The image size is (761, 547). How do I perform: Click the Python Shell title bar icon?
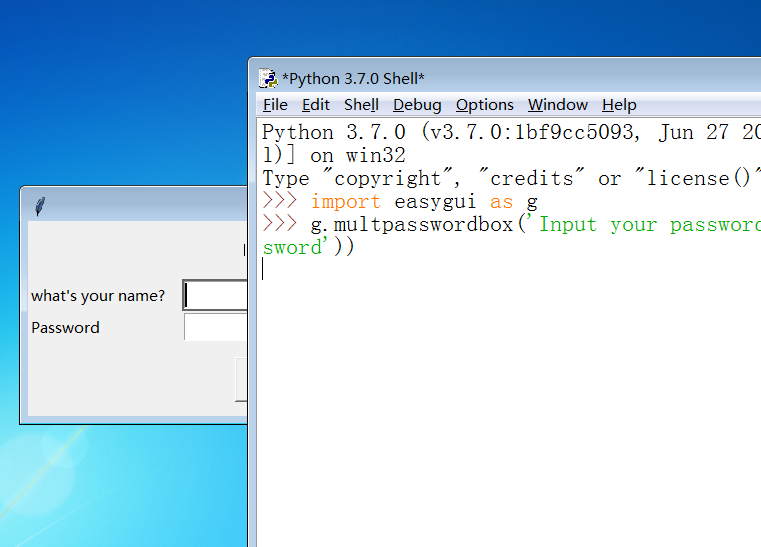(268, 79)
